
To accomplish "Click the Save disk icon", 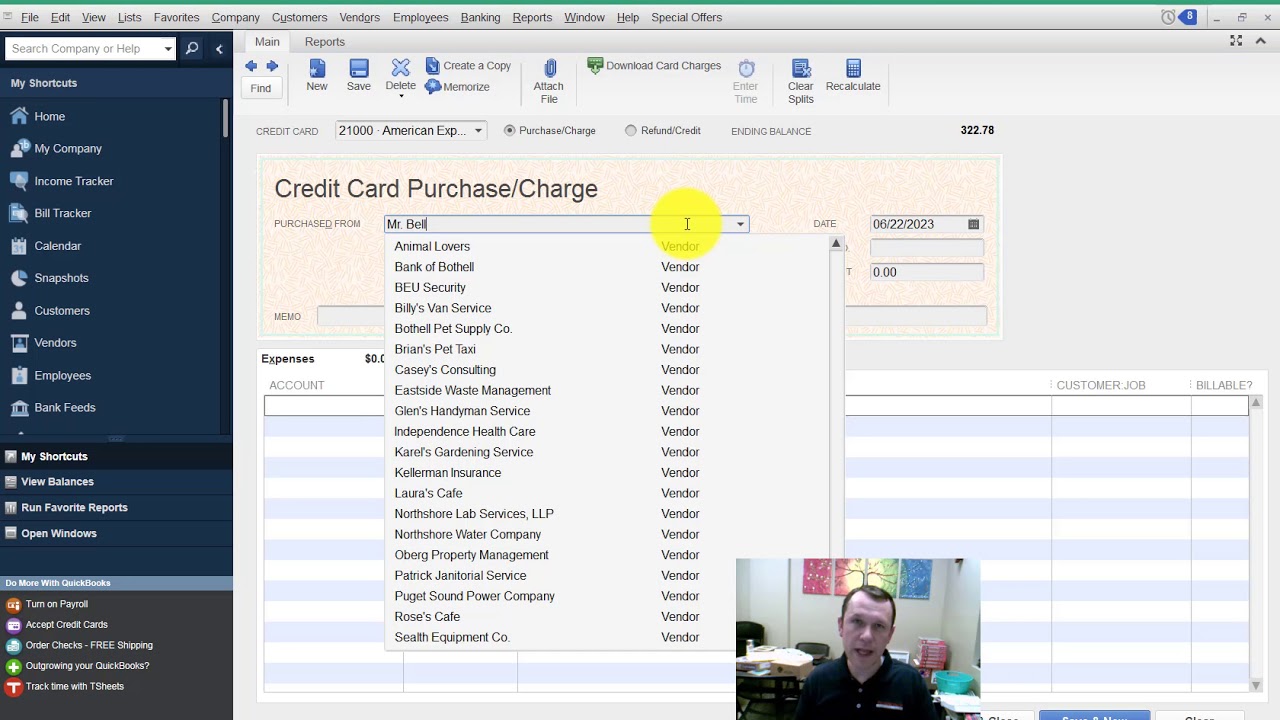I will pos(359,68).
